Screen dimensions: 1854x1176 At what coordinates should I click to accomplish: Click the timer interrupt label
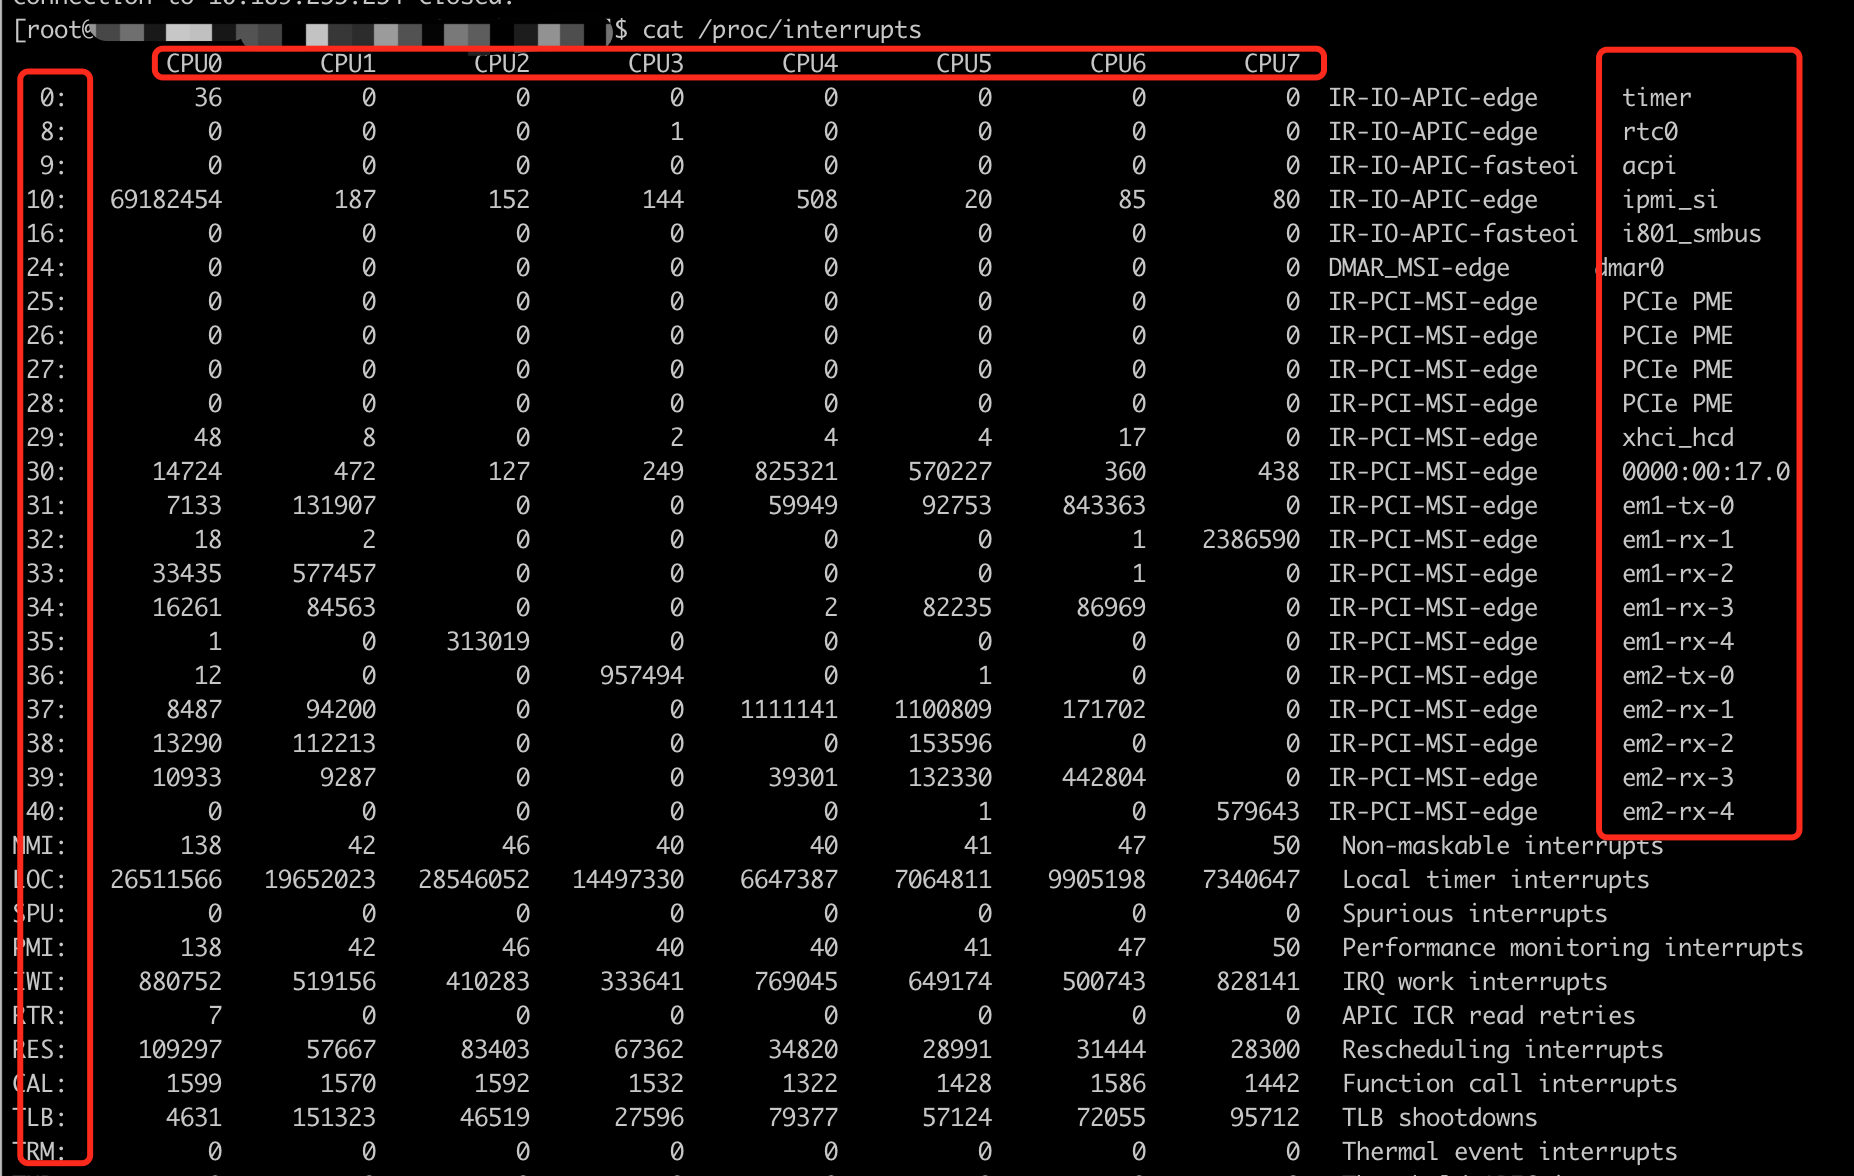pos(1657,97)
